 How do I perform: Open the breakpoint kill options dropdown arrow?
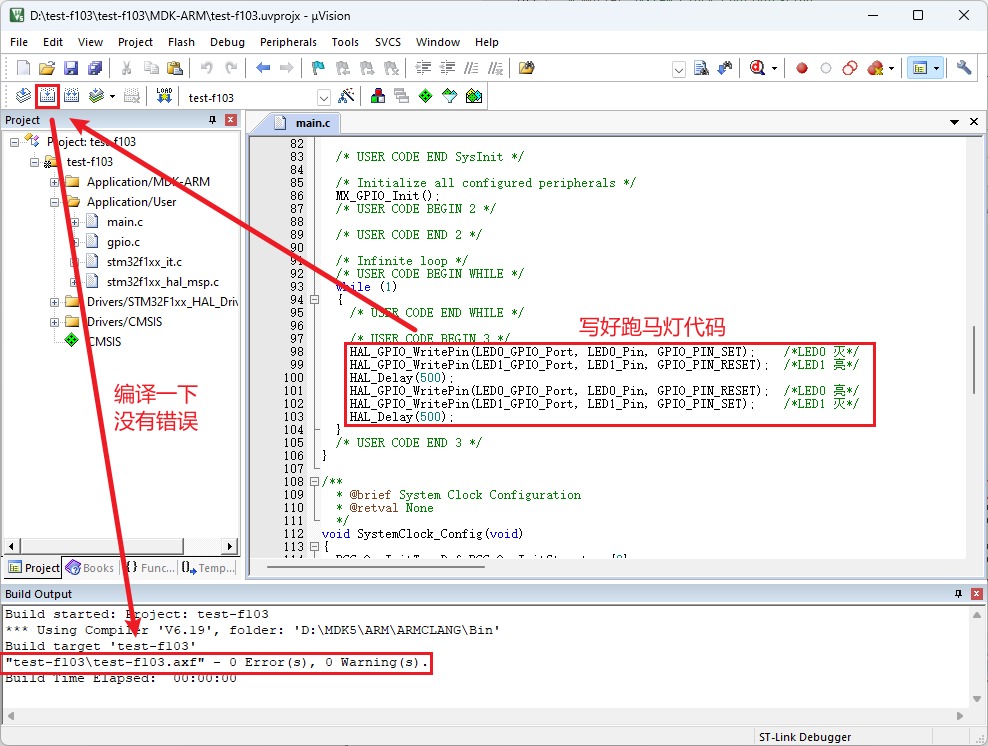click(892, 69)
